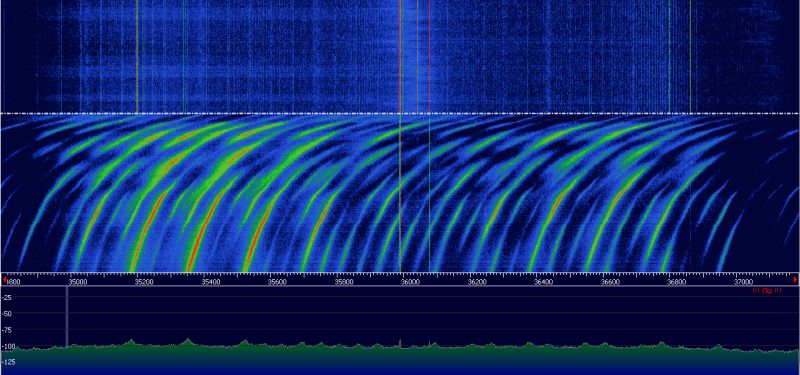800x375 pixels.
Task: Tune to 35400 on the frequency ruler
Action: click(211, 282)
